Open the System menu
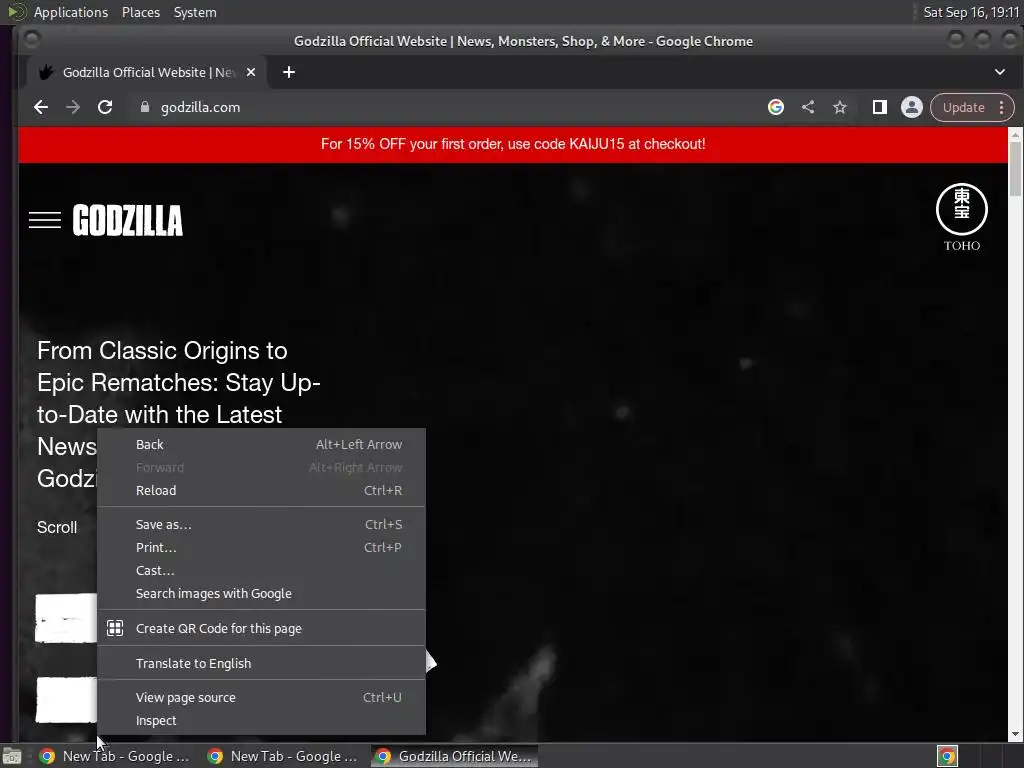 click(195, 12)
